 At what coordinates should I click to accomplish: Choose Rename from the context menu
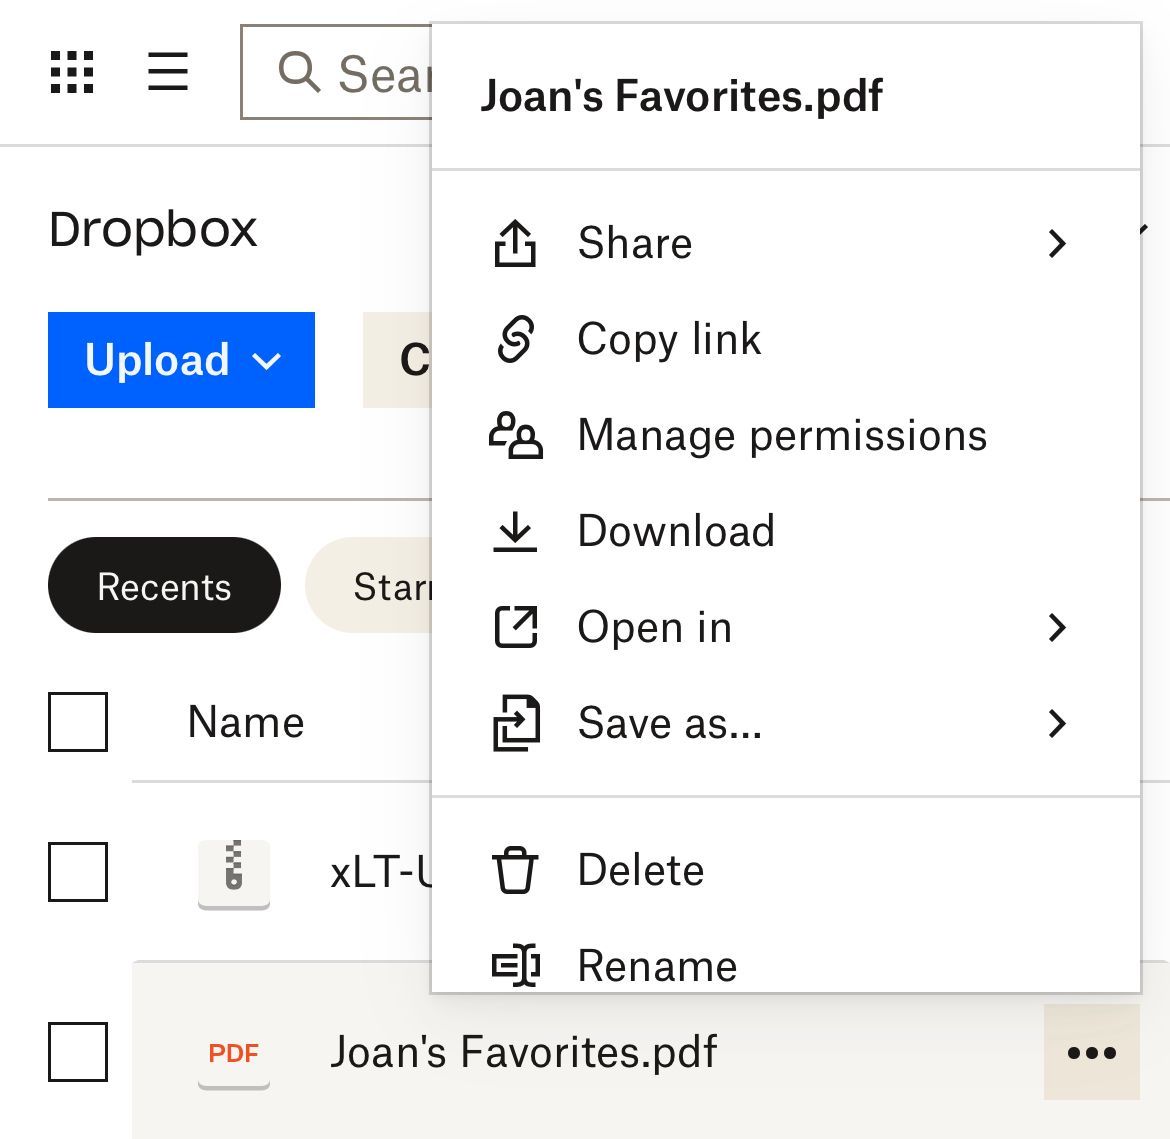point(657,966)
